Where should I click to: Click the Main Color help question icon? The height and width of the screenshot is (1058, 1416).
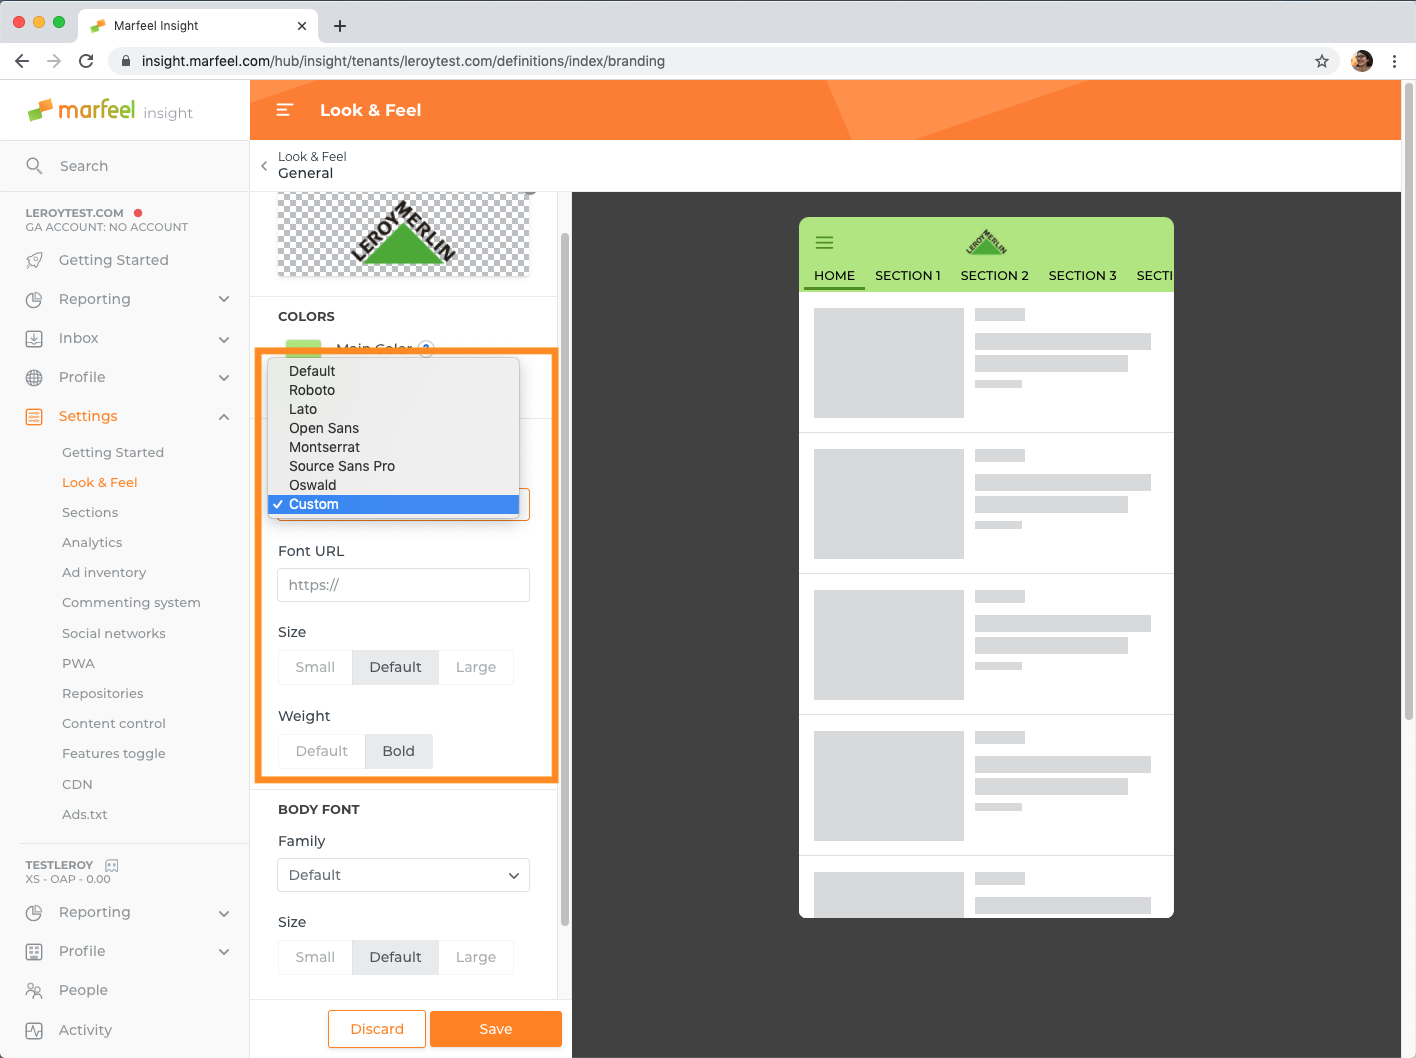click(x=426, y=348)
